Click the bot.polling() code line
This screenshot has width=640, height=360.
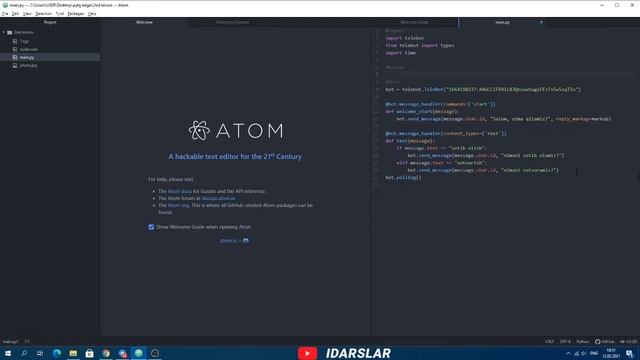click(x=403, y=178)
